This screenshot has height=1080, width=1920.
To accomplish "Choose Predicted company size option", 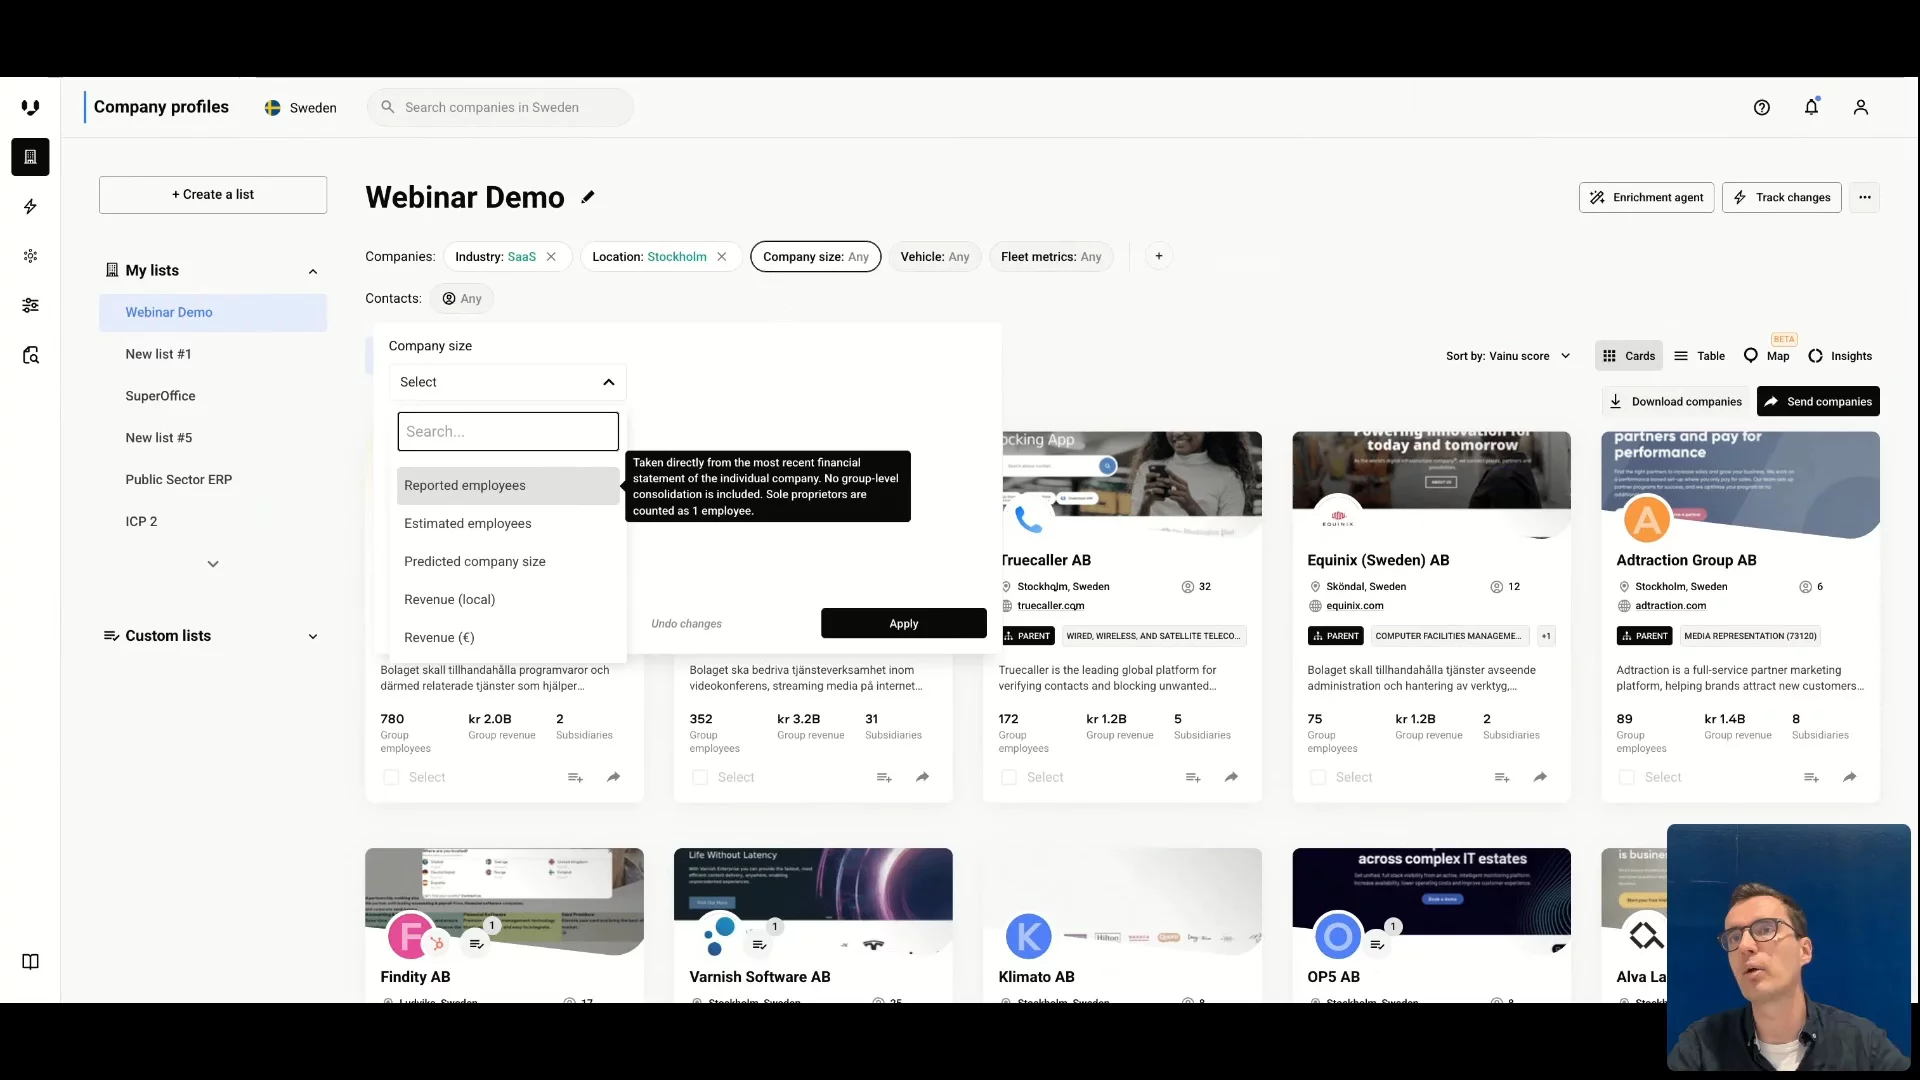I will 508,562.
